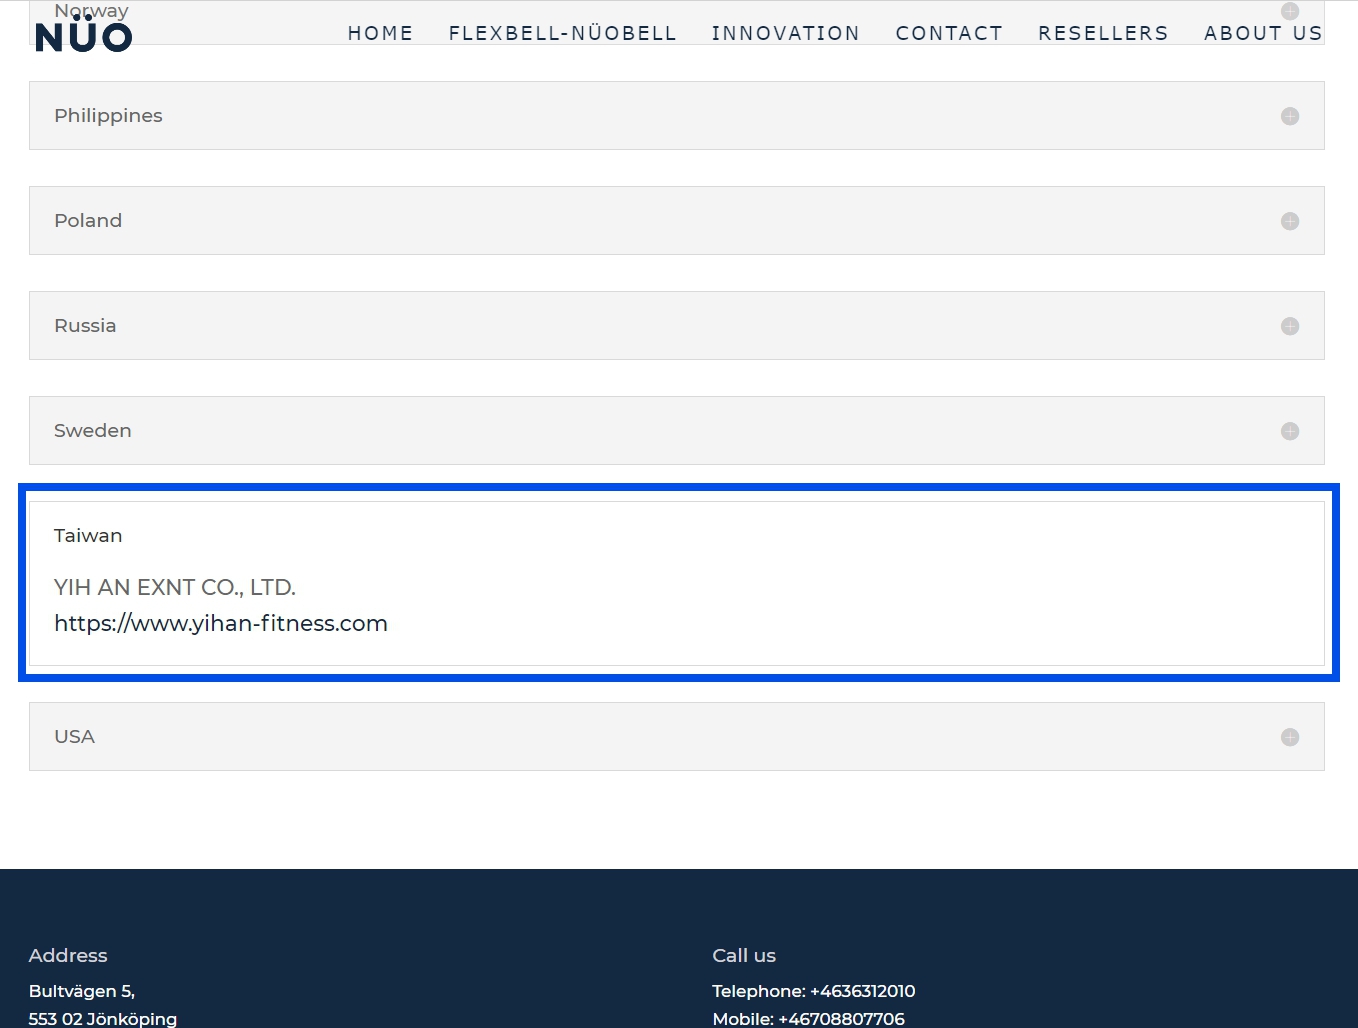Click the plus icon in the Russia row
Image resolution: width=1358 pixels, height=1028 pixels.
[1290, 326]
